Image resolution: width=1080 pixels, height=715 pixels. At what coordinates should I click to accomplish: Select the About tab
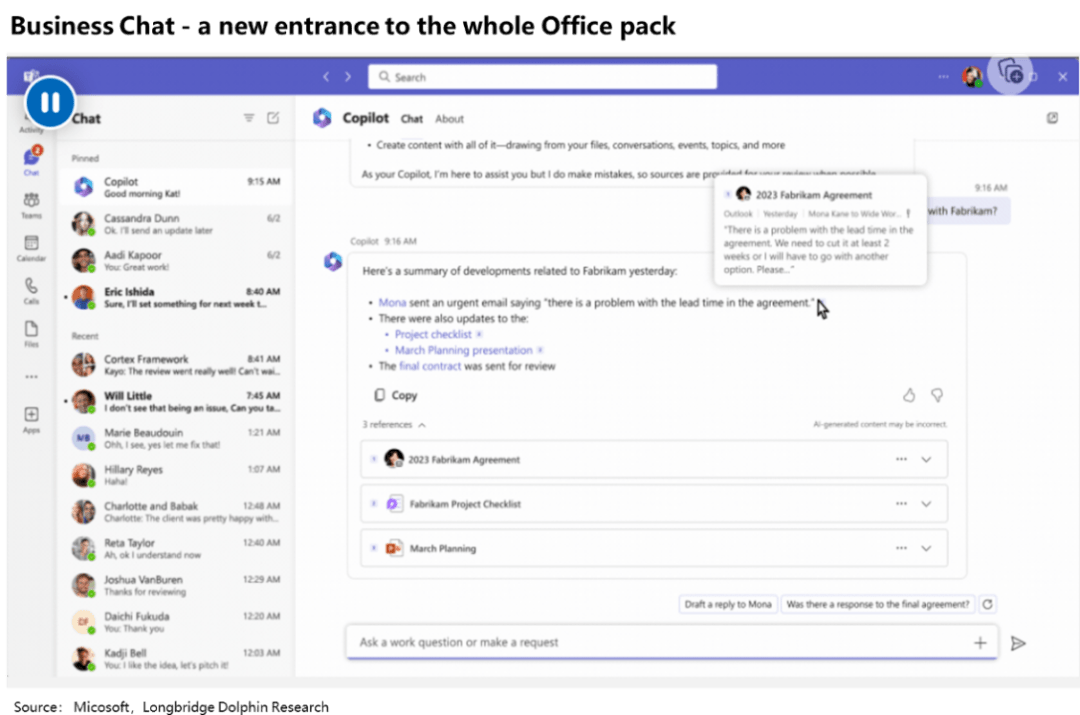449,118
